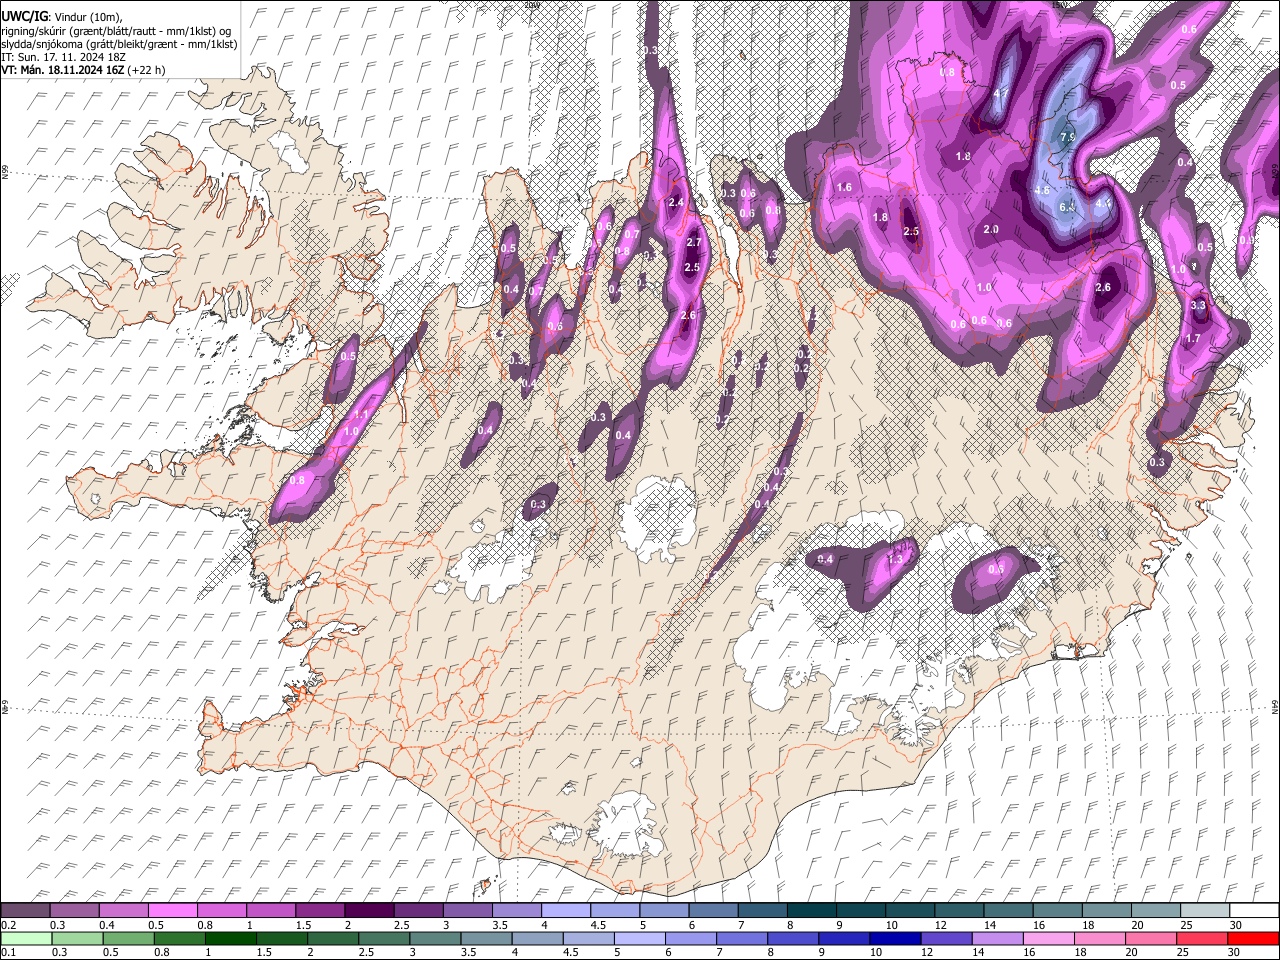This screenshot has height=960, width=1280.
Task: Click the 'rigning/skúrir' legend description line
Action: (116, 31)
